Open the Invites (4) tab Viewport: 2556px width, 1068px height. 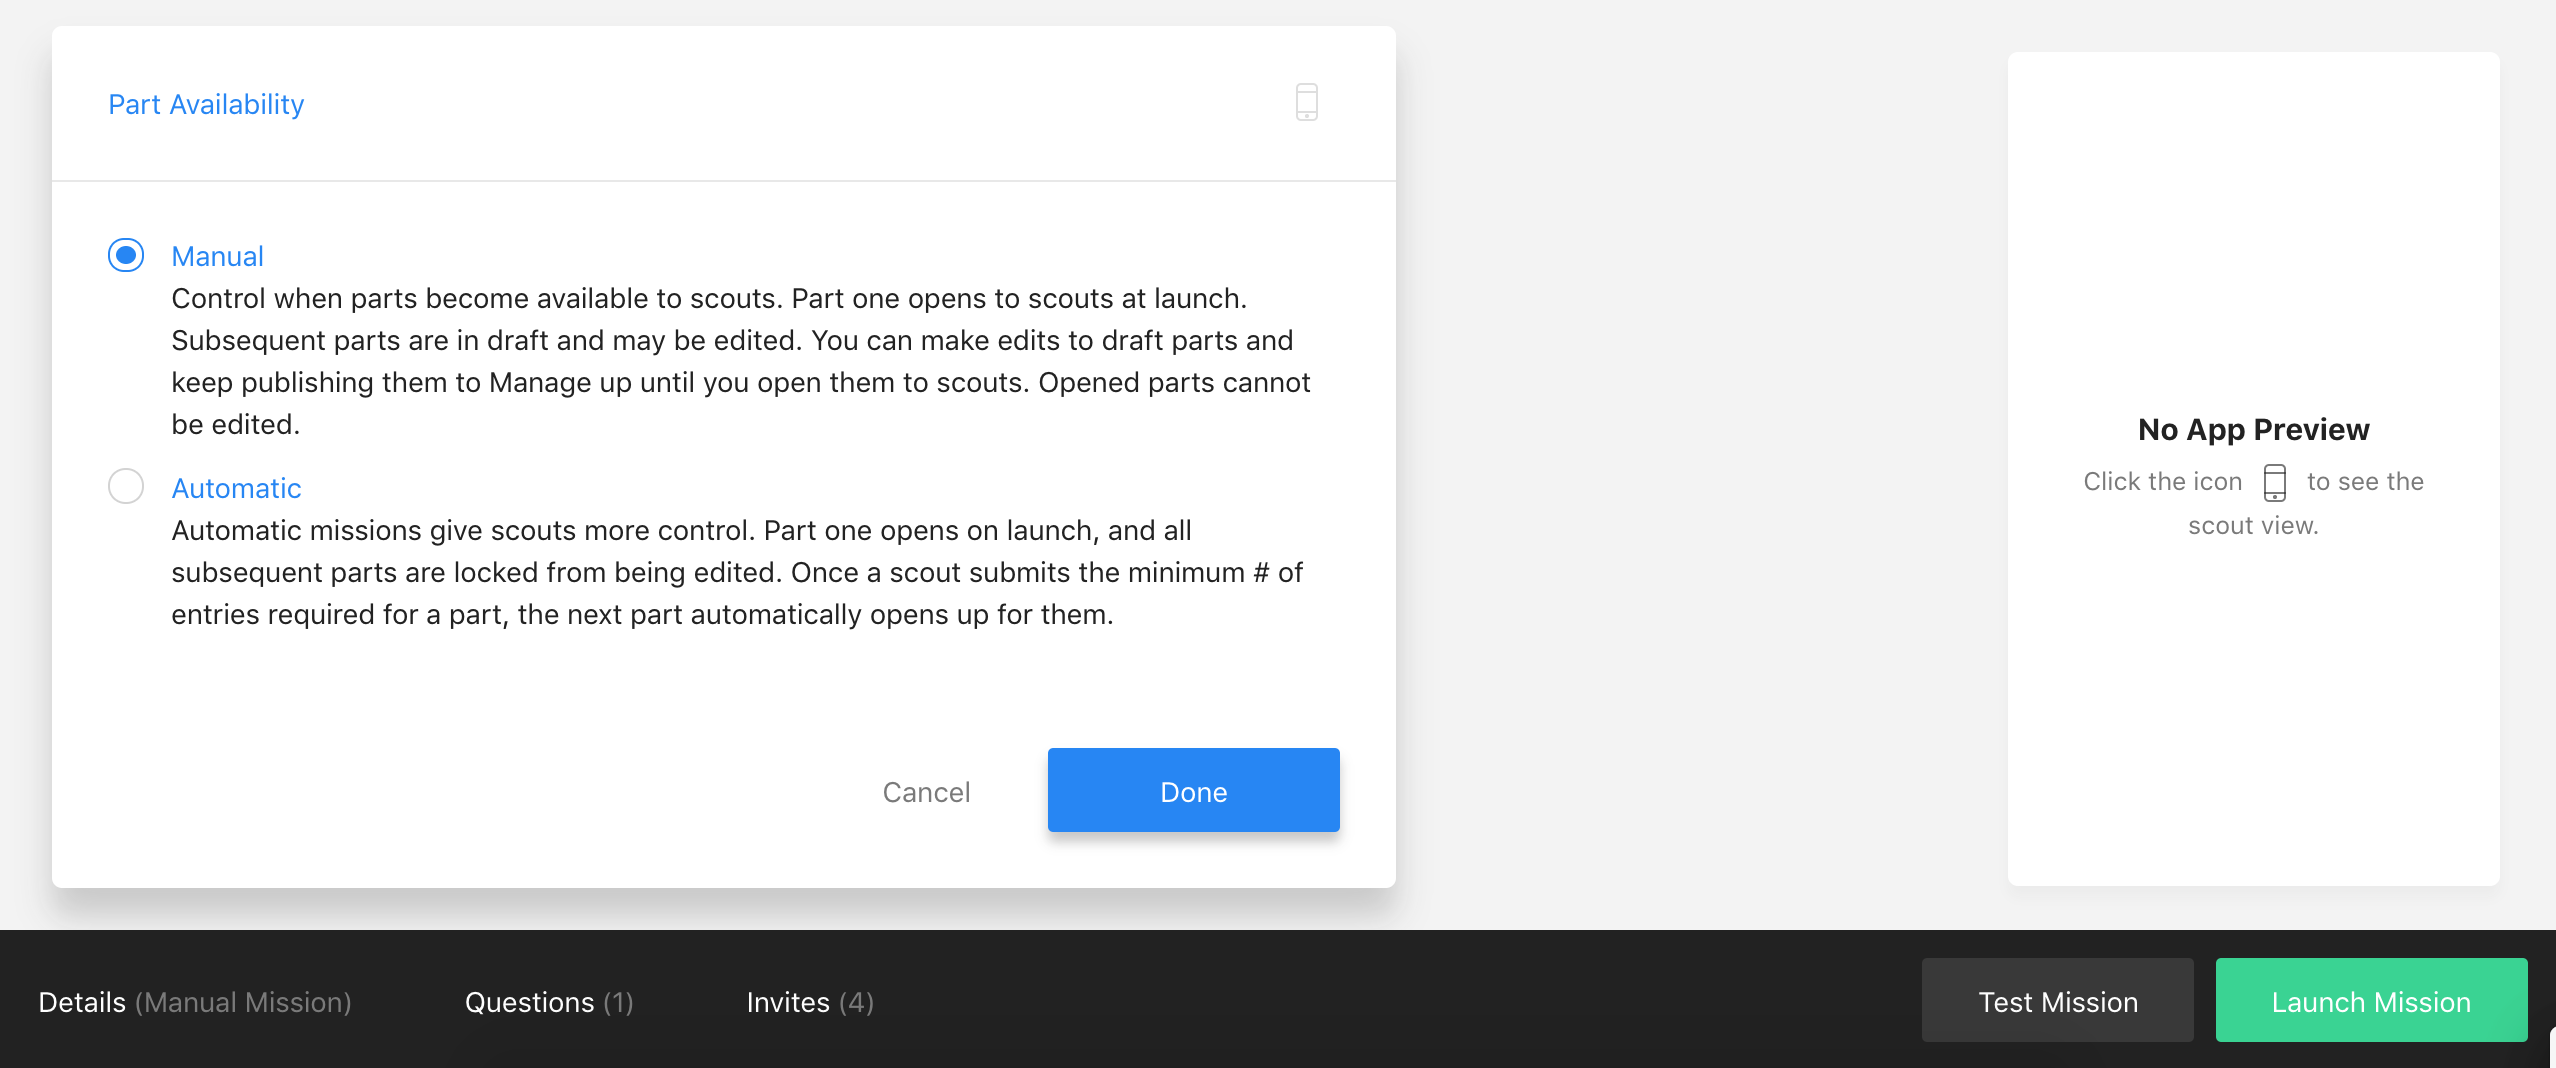click(x=810, y=1002)
